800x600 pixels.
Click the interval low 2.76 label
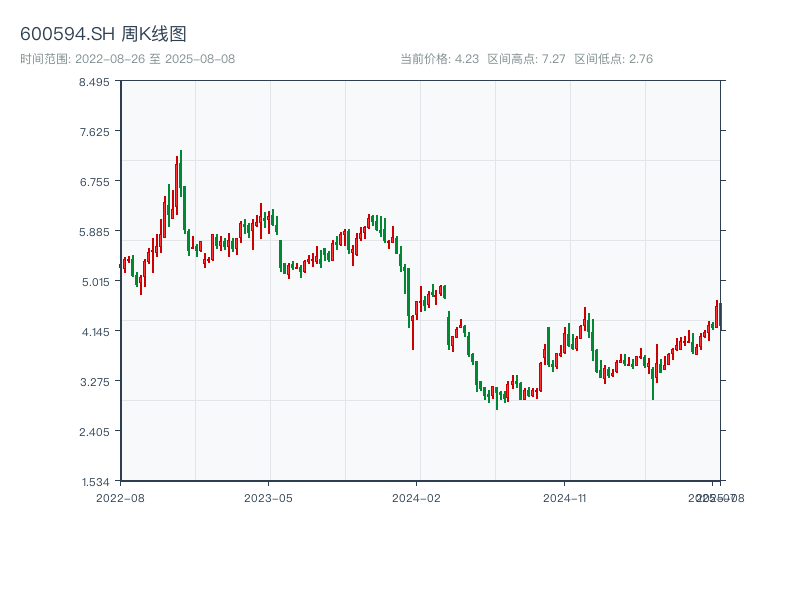(614, 59)
